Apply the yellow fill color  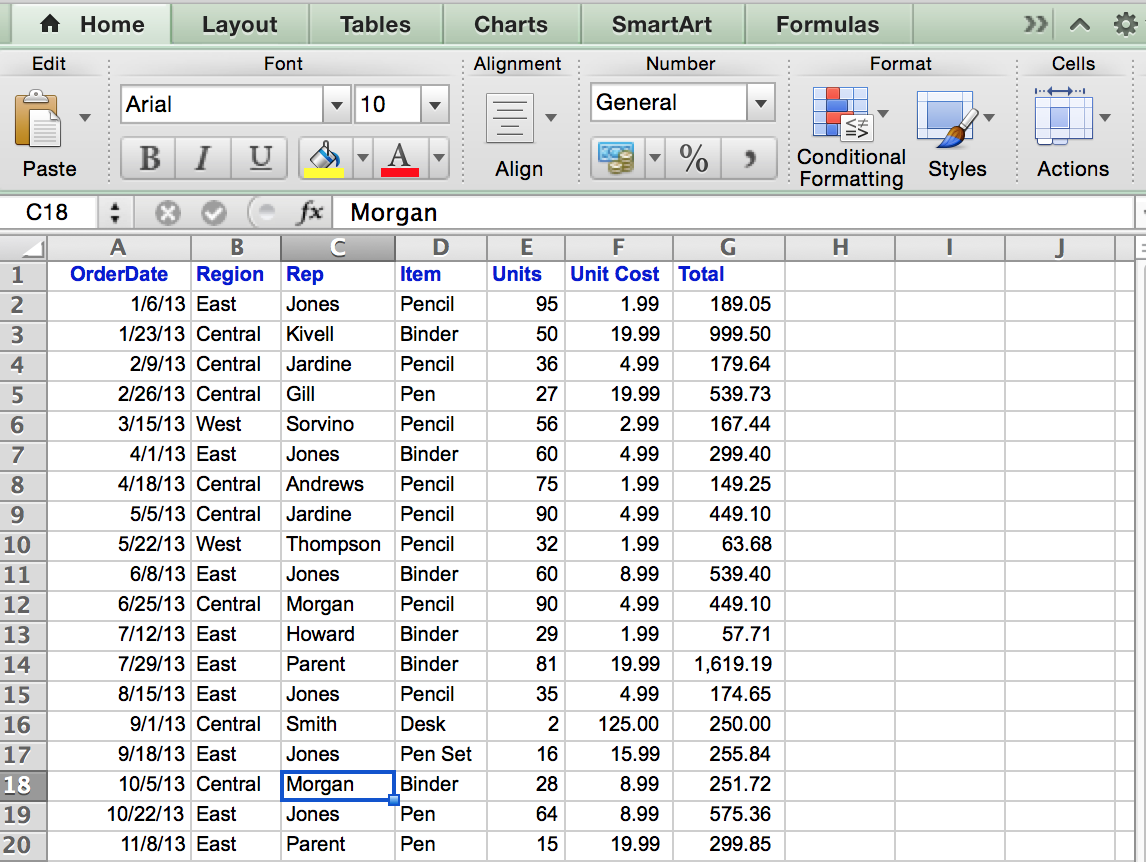pyautogui.click(x=323, y=158)
